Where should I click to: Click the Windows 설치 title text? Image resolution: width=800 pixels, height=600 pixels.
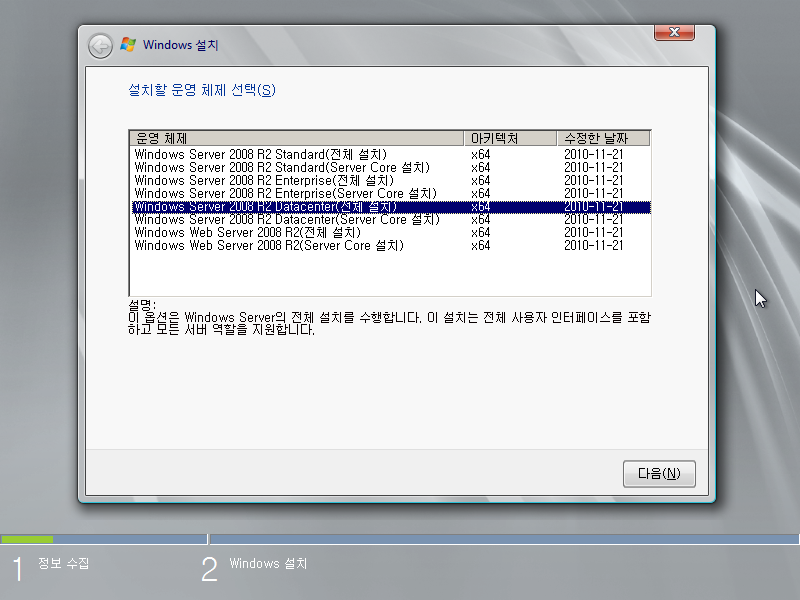pos(181,45)
